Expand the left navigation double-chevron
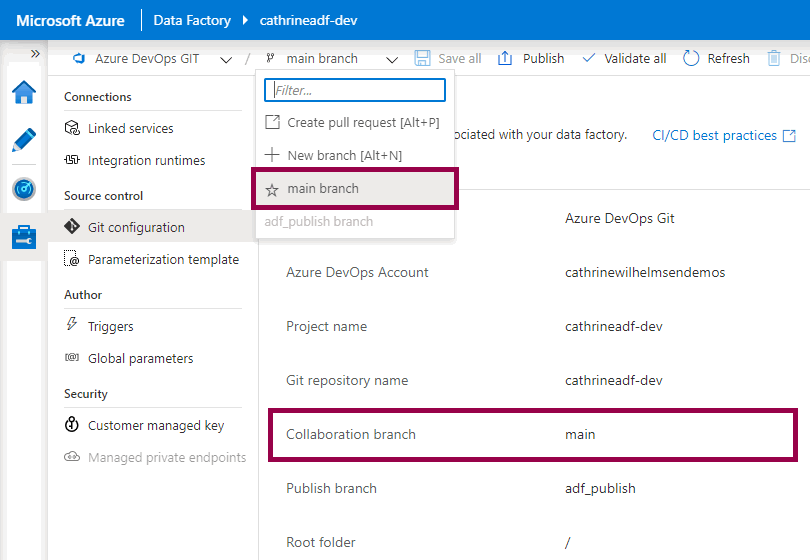 pos(35,54)
